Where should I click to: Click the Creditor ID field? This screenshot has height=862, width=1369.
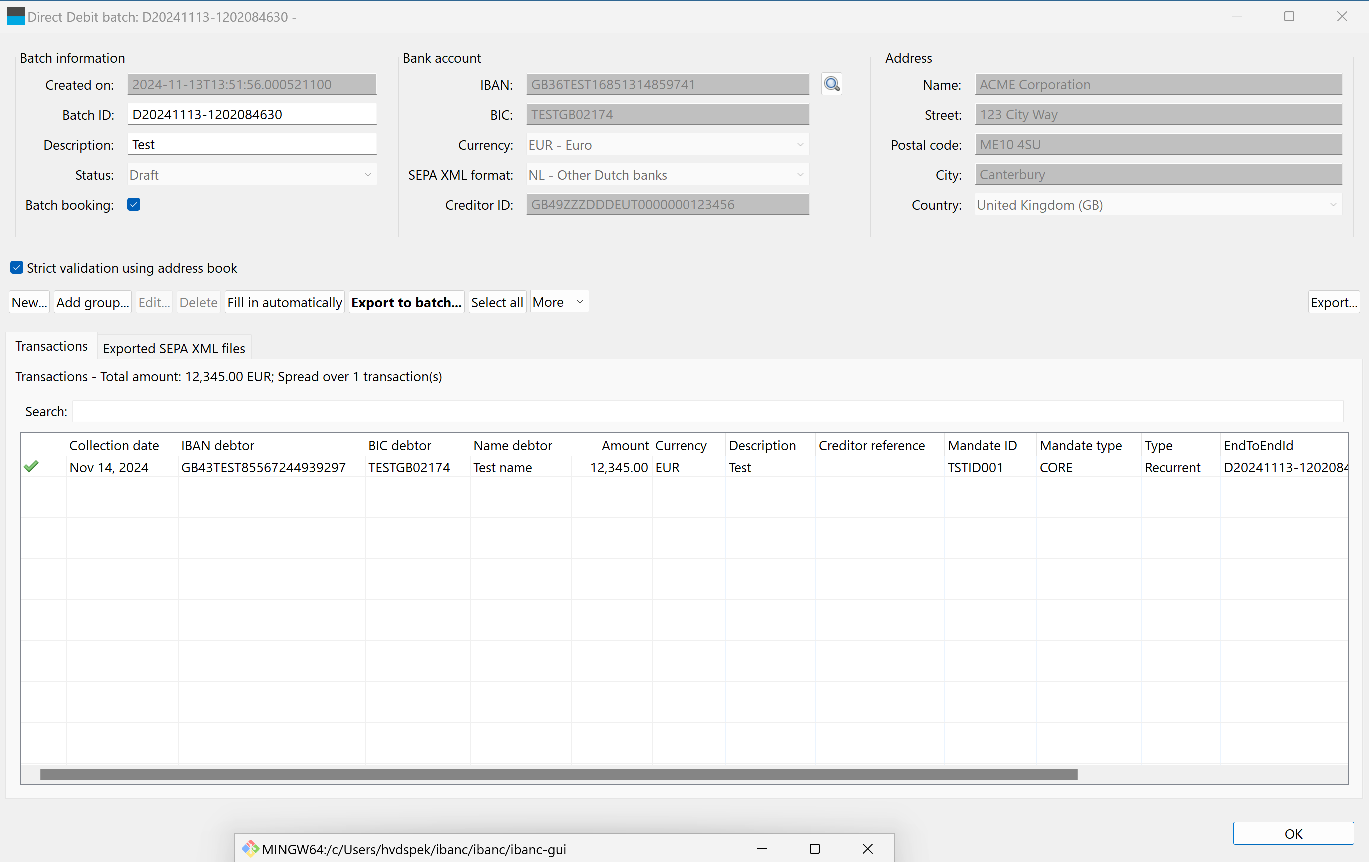coord(667,205)
